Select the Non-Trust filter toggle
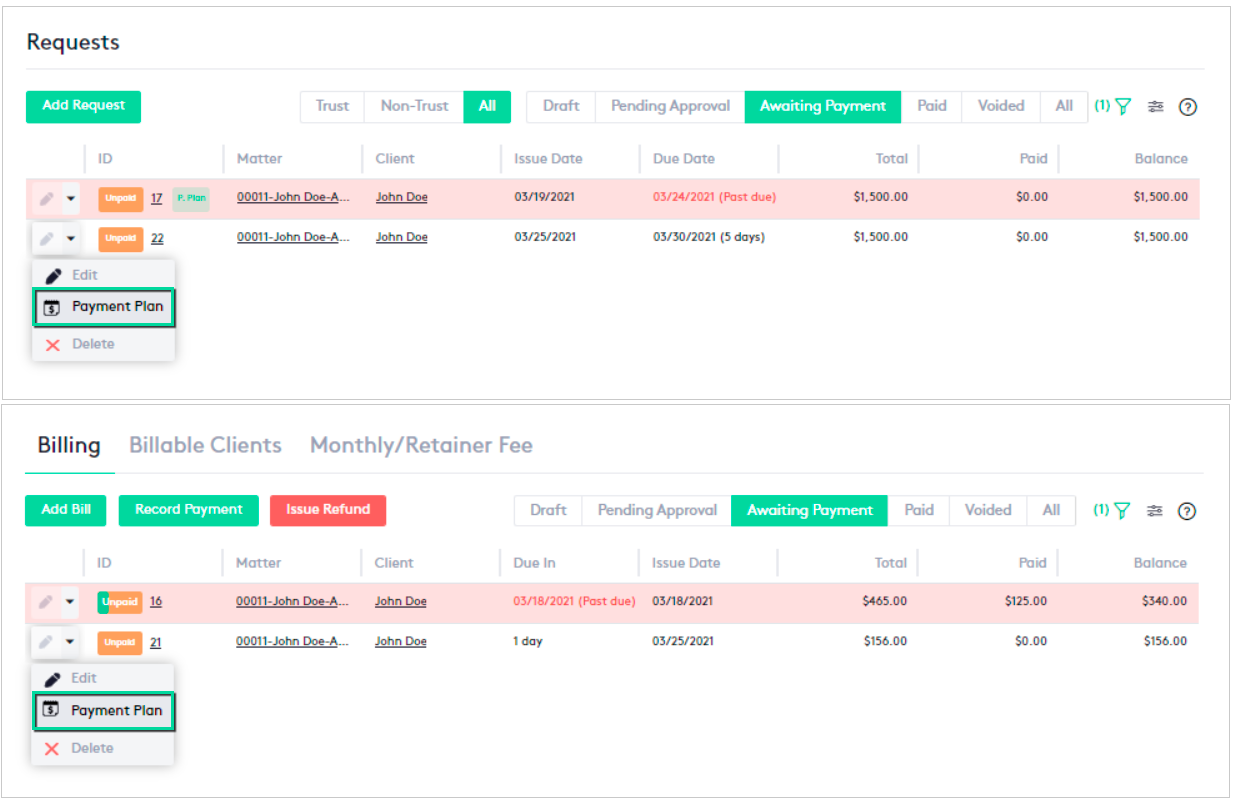The image size is (1234, 800). (x=414, y=106)
